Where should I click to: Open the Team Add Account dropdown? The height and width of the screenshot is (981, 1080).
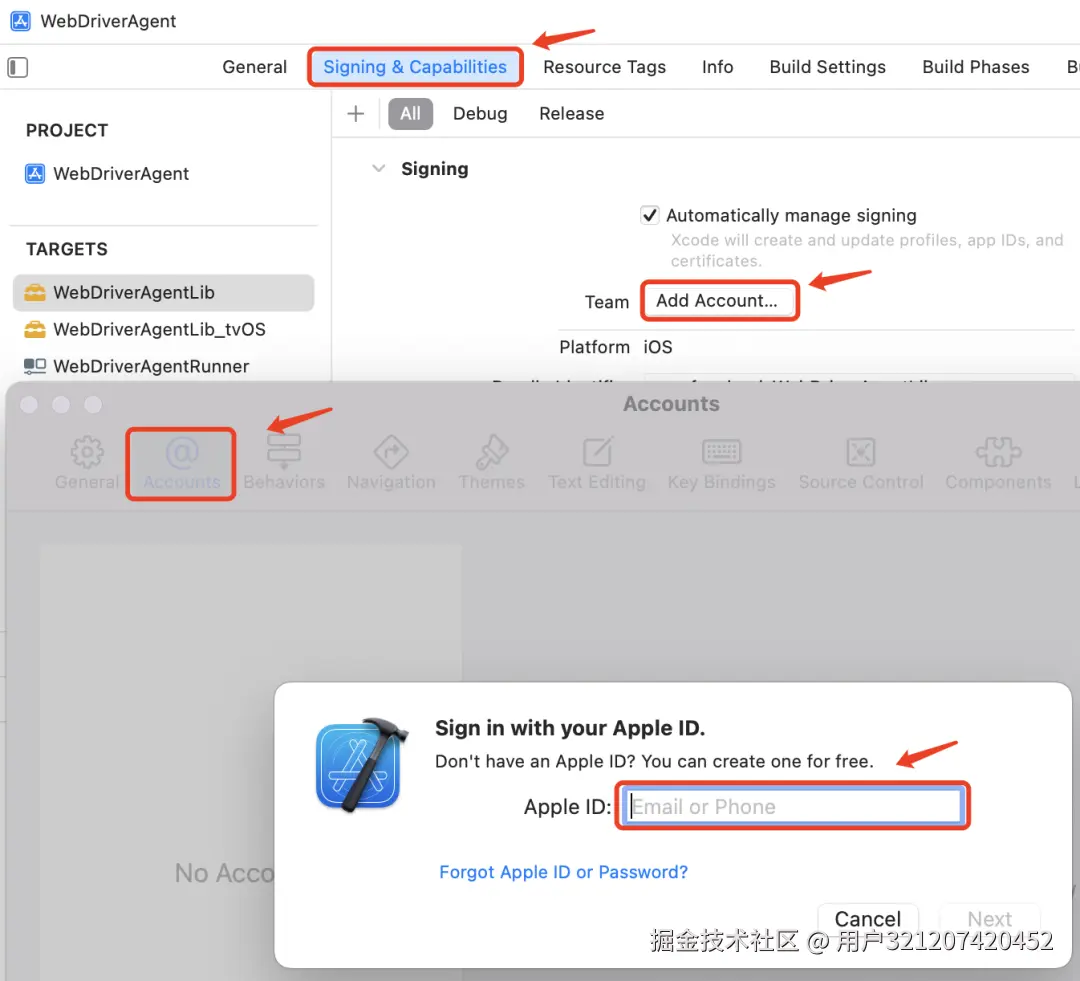click(x=720, y=301)
